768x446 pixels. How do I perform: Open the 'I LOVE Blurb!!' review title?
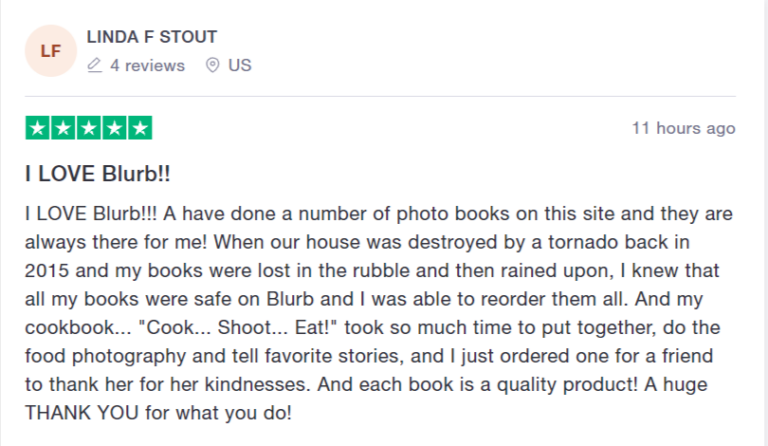(97, 174)
